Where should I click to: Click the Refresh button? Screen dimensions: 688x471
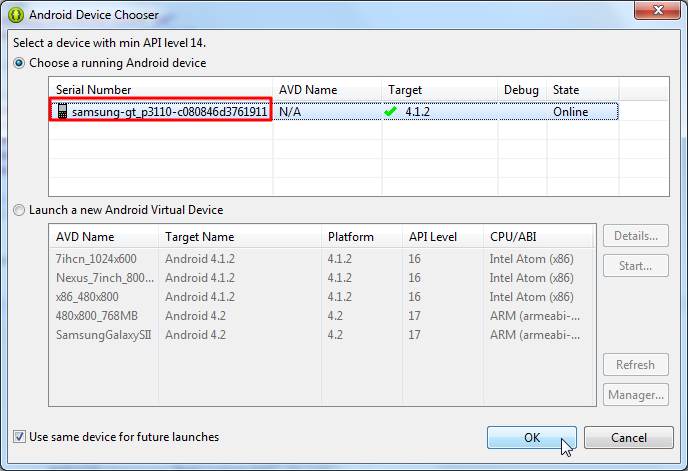[636, 365]
